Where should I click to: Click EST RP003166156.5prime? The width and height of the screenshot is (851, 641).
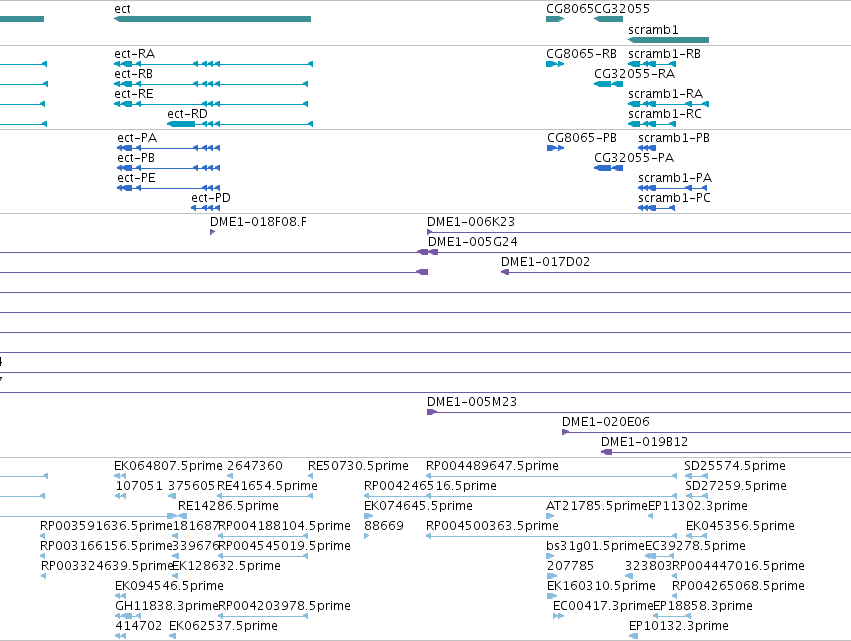(106, 547)
